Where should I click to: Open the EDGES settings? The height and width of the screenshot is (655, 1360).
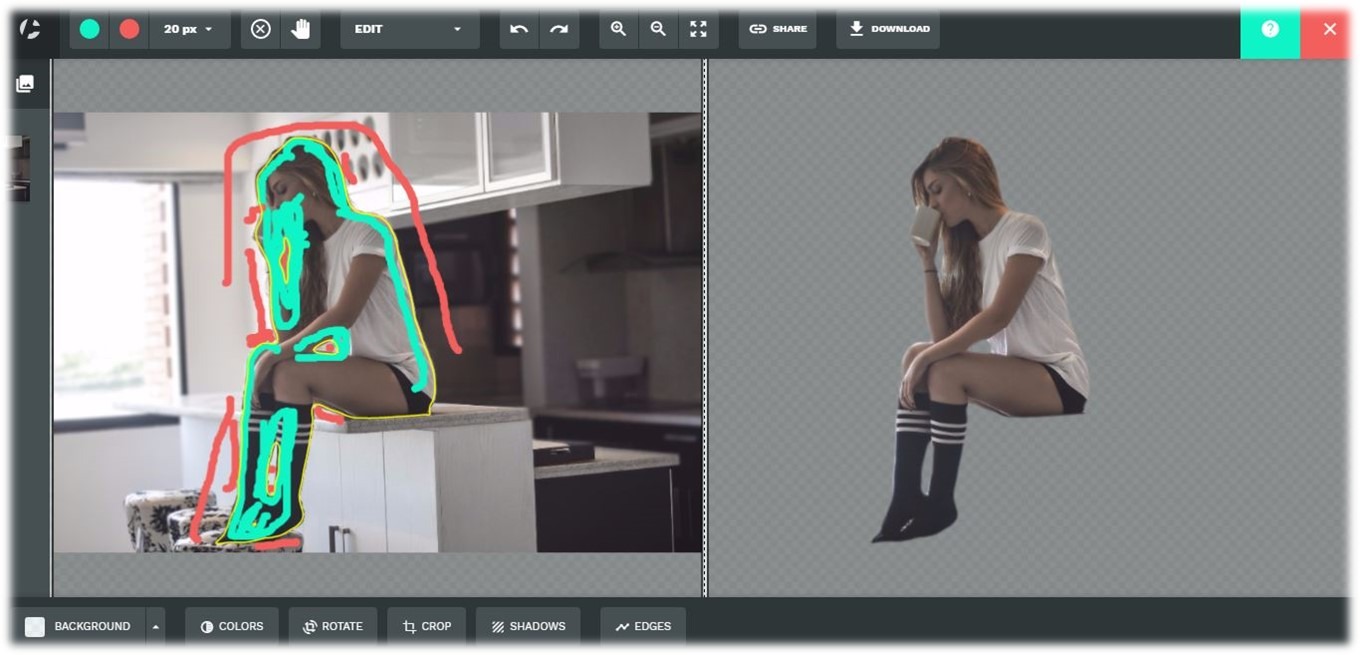[643, 627]
